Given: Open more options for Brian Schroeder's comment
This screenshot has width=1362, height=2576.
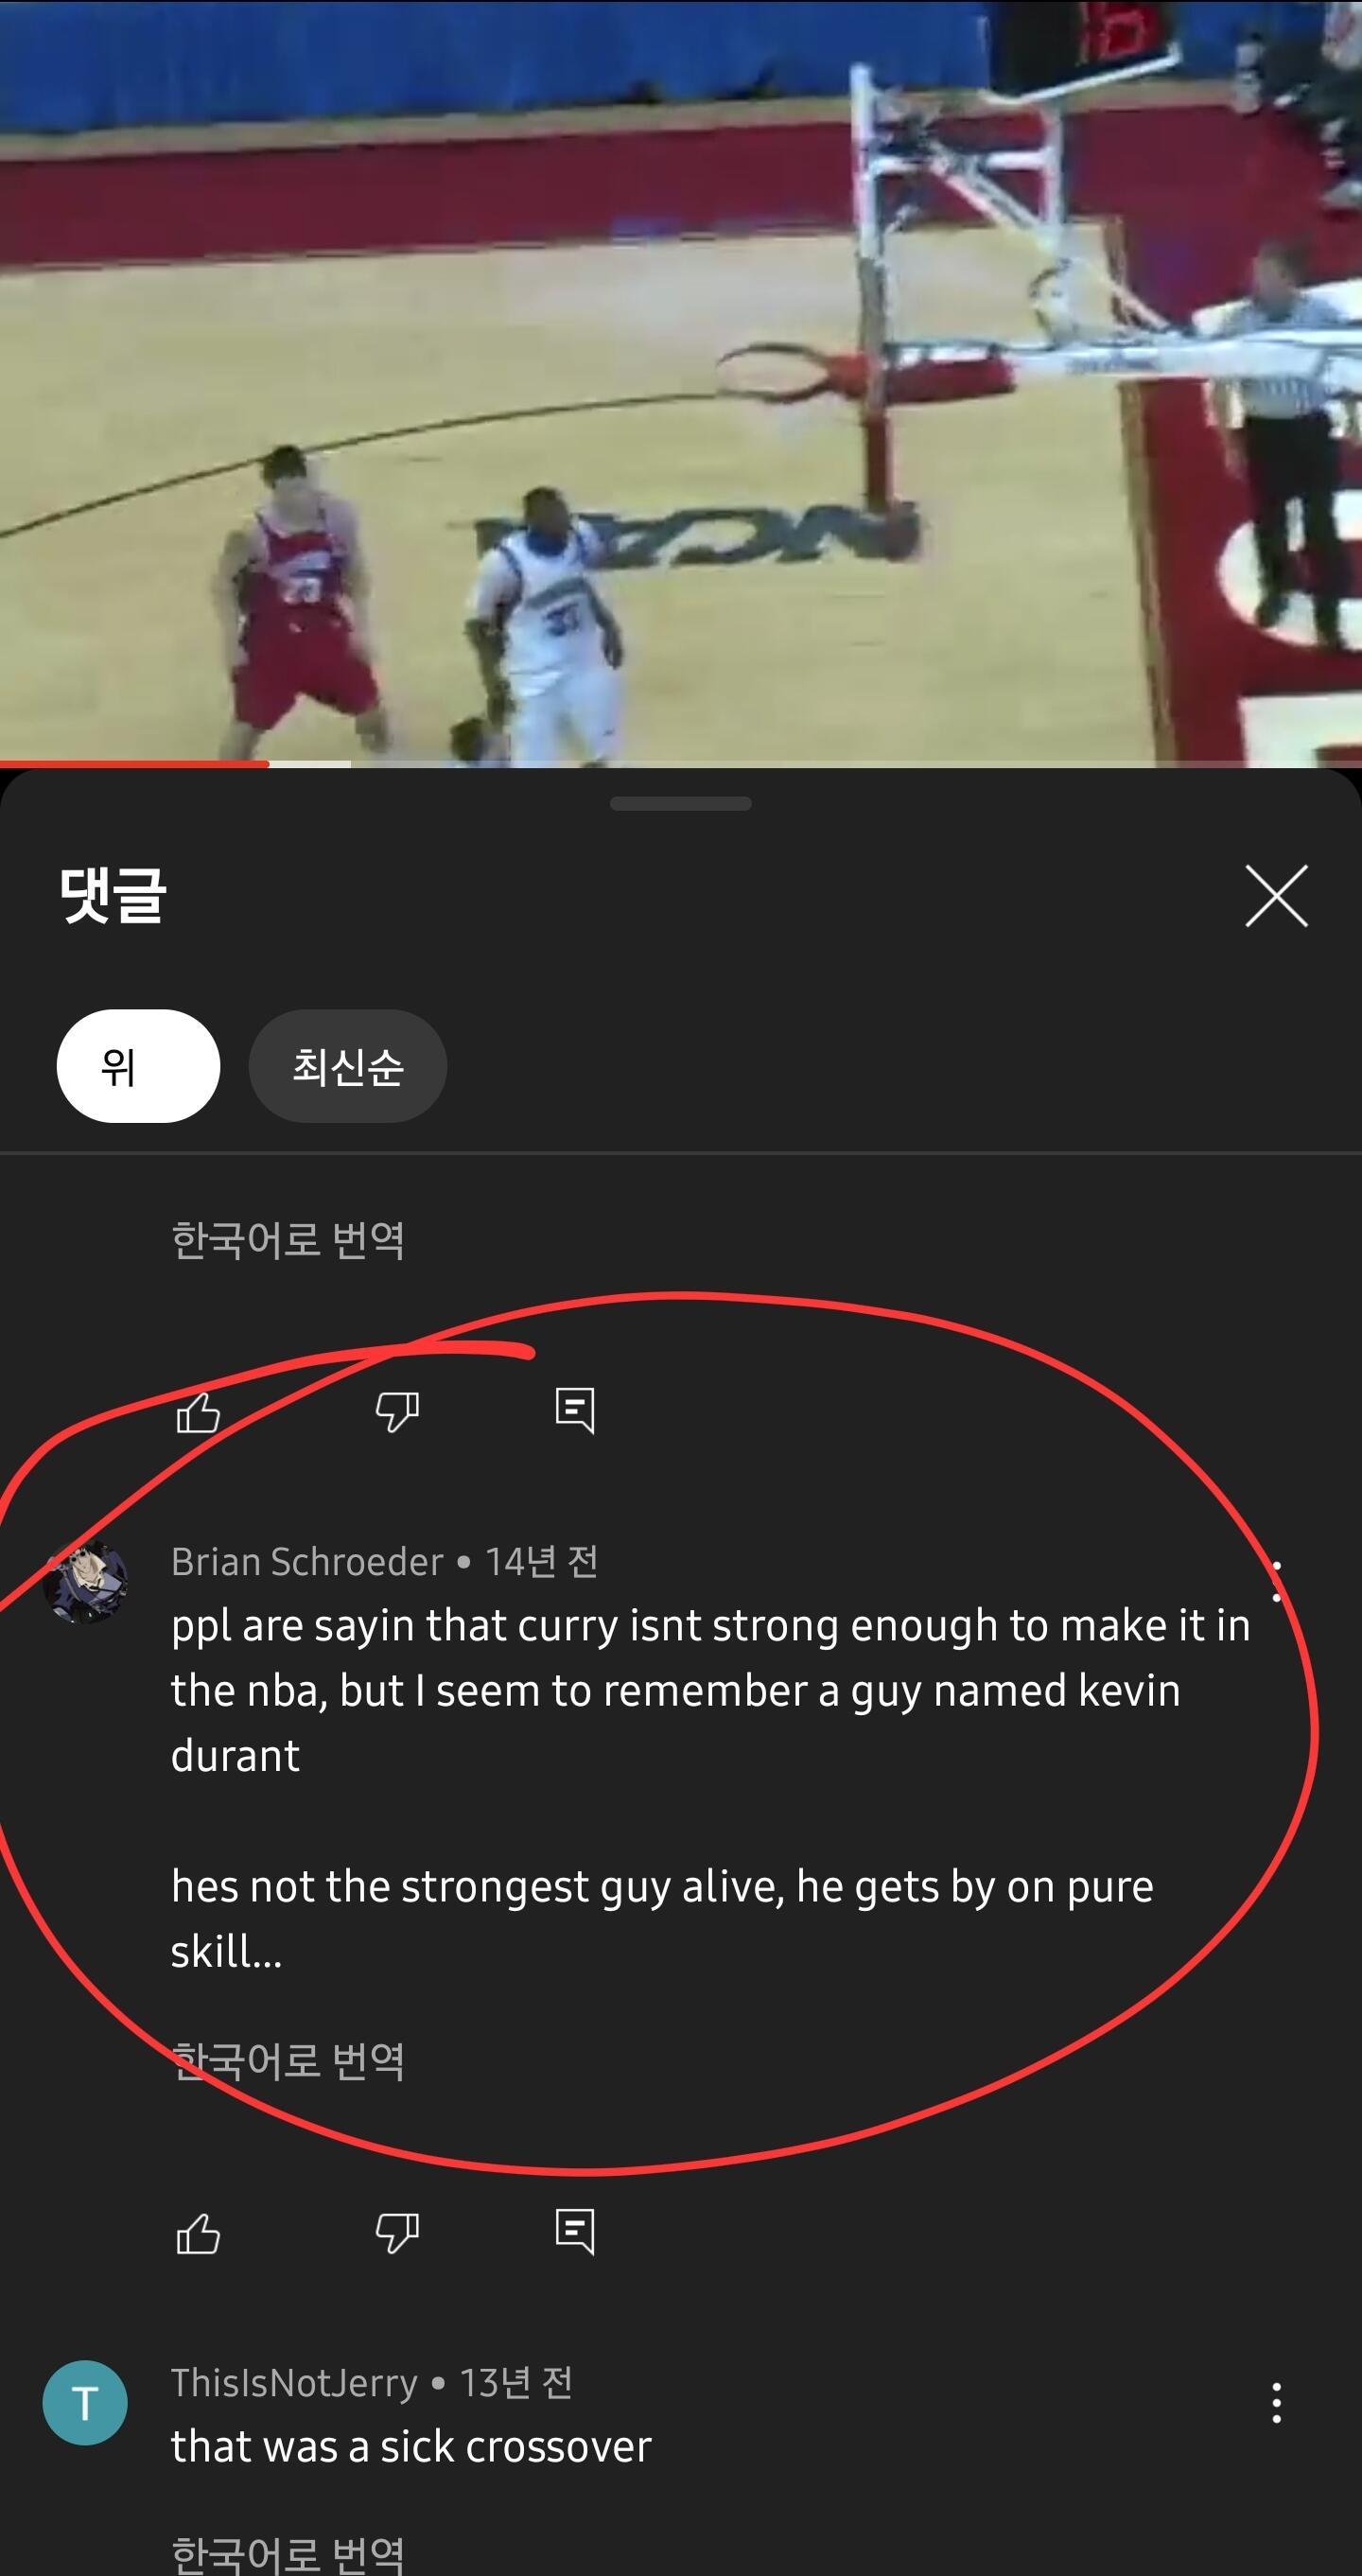Looking at the screenshot, I should click(x=1276, y=1581).
